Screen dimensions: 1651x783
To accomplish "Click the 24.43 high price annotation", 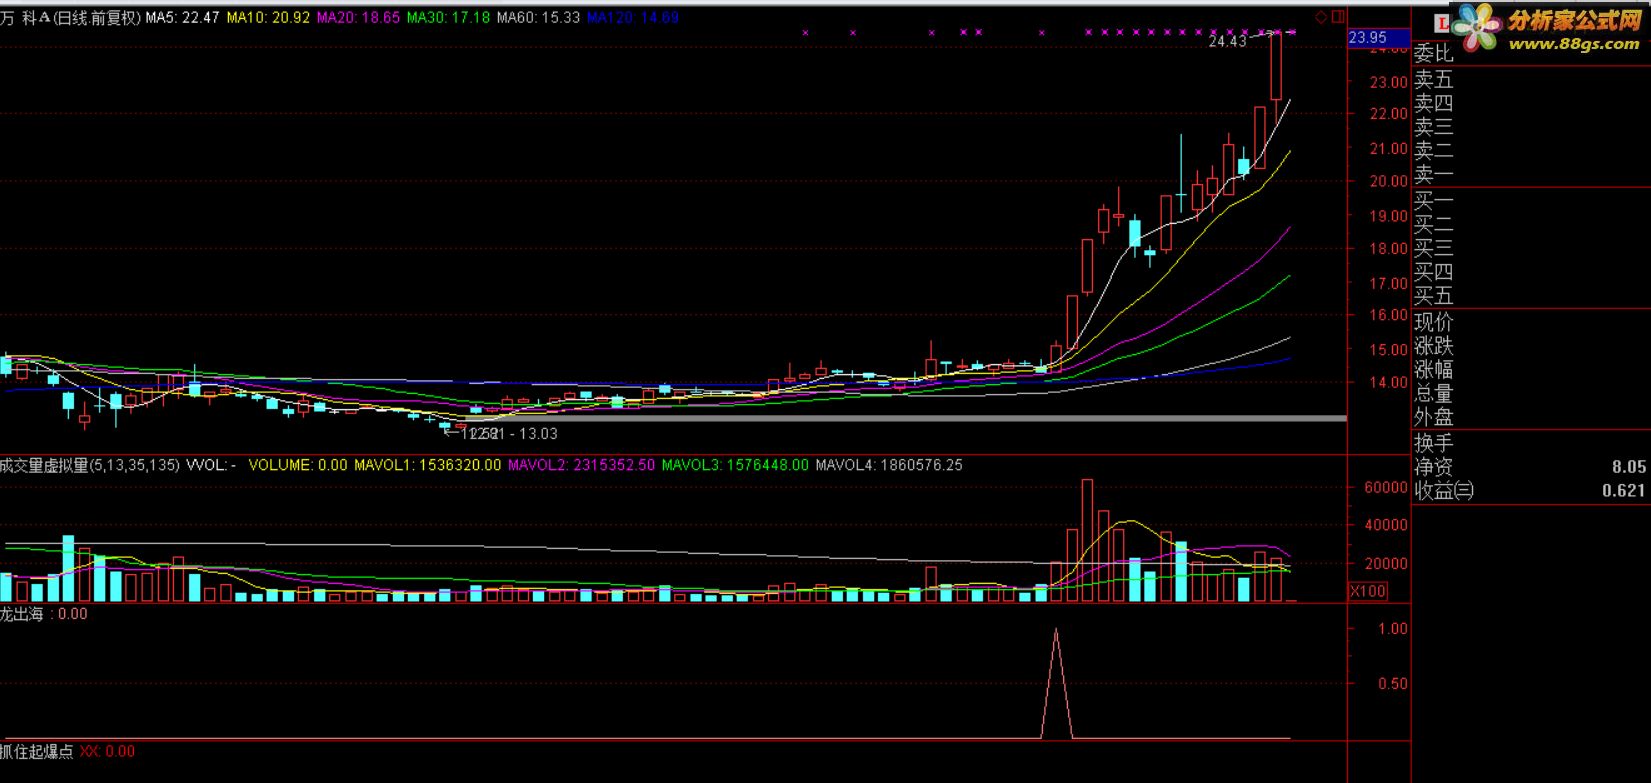I will [1227, 41].
